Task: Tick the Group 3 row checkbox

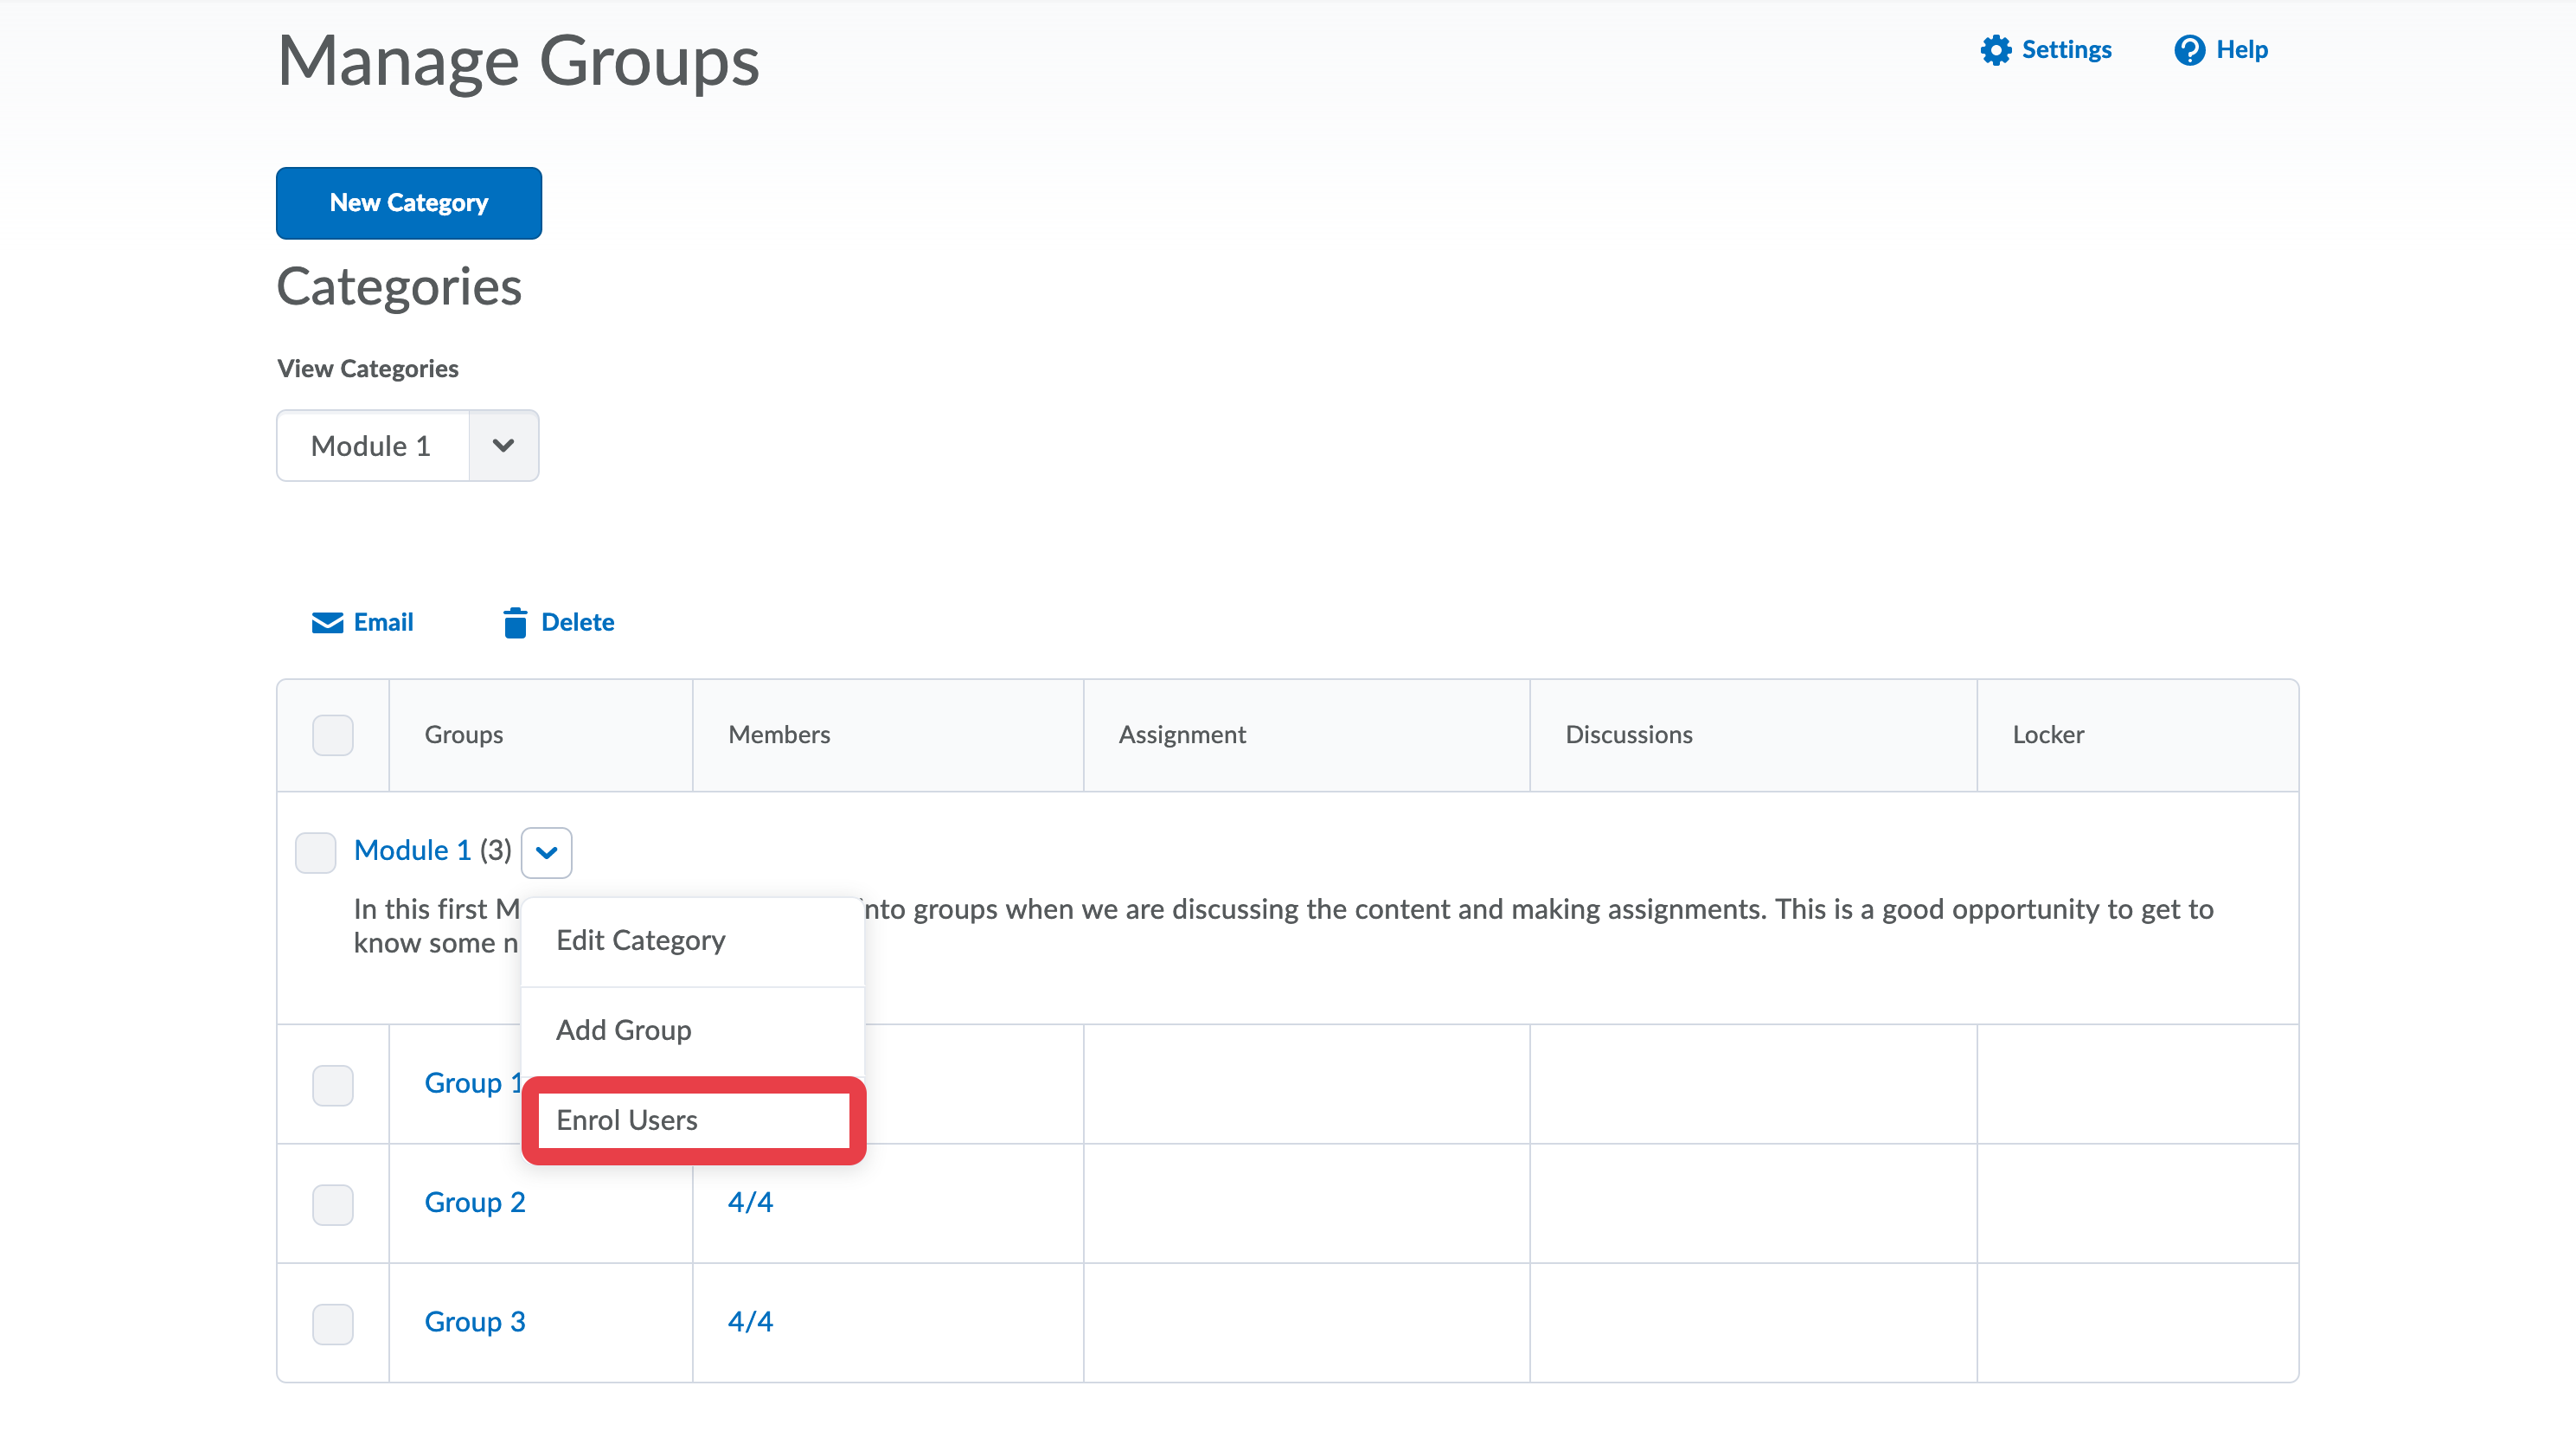Action: click(x=332, y=1323)
